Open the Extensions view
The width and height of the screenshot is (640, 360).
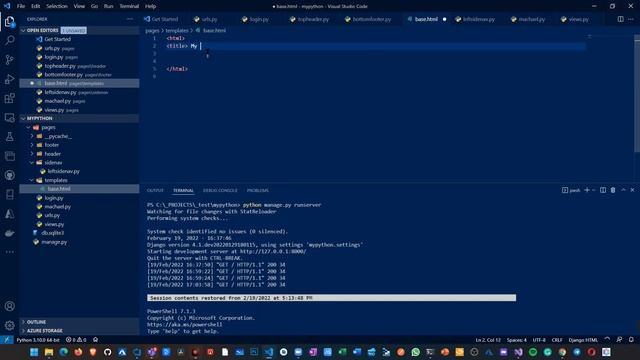[9, 98]
